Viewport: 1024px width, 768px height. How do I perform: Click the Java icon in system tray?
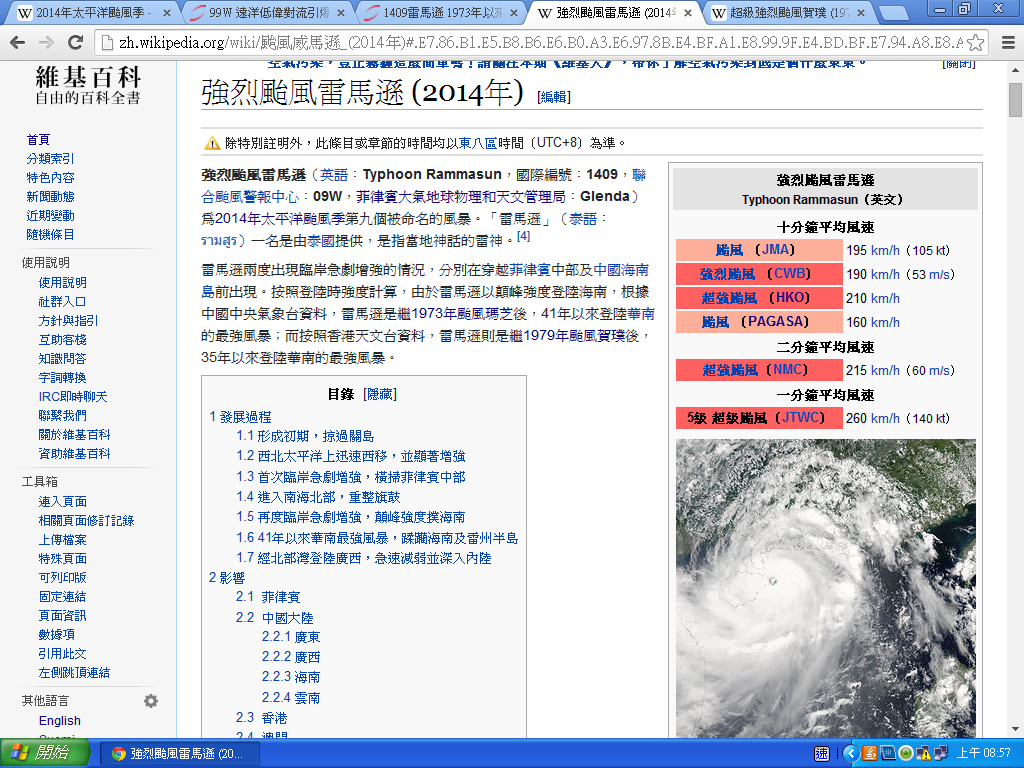[870, 753]
